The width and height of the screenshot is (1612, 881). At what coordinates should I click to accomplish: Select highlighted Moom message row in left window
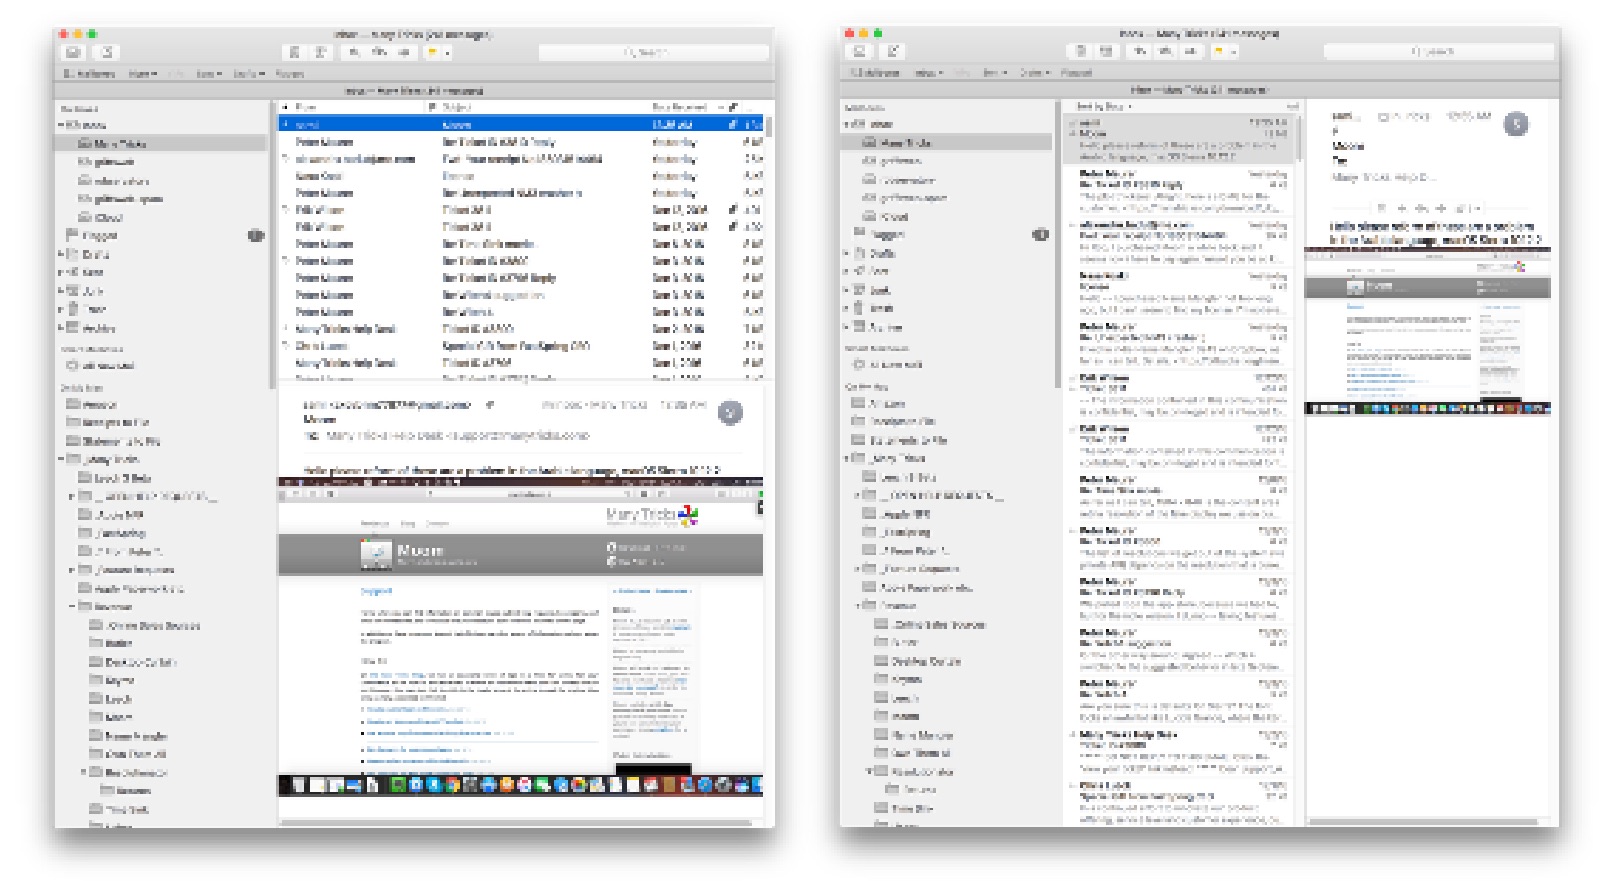[x=521, y=125]
